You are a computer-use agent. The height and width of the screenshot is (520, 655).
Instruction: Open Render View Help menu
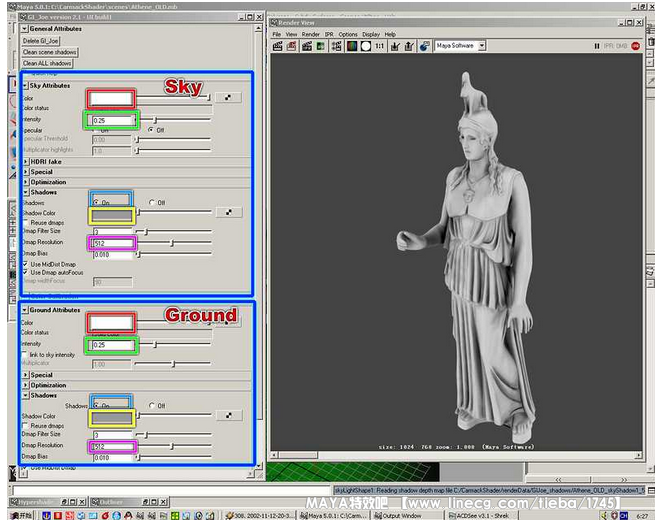[x=390, y=34]
